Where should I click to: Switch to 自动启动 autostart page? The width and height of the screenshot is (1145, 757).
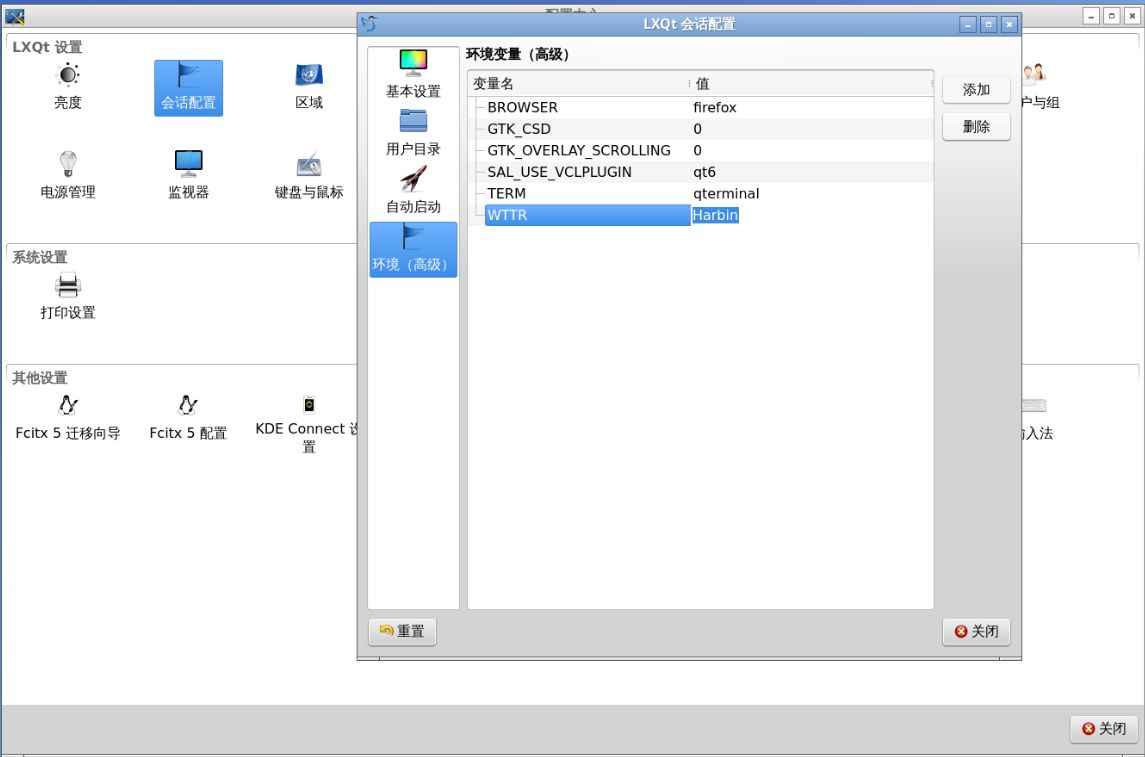point(413,190)
